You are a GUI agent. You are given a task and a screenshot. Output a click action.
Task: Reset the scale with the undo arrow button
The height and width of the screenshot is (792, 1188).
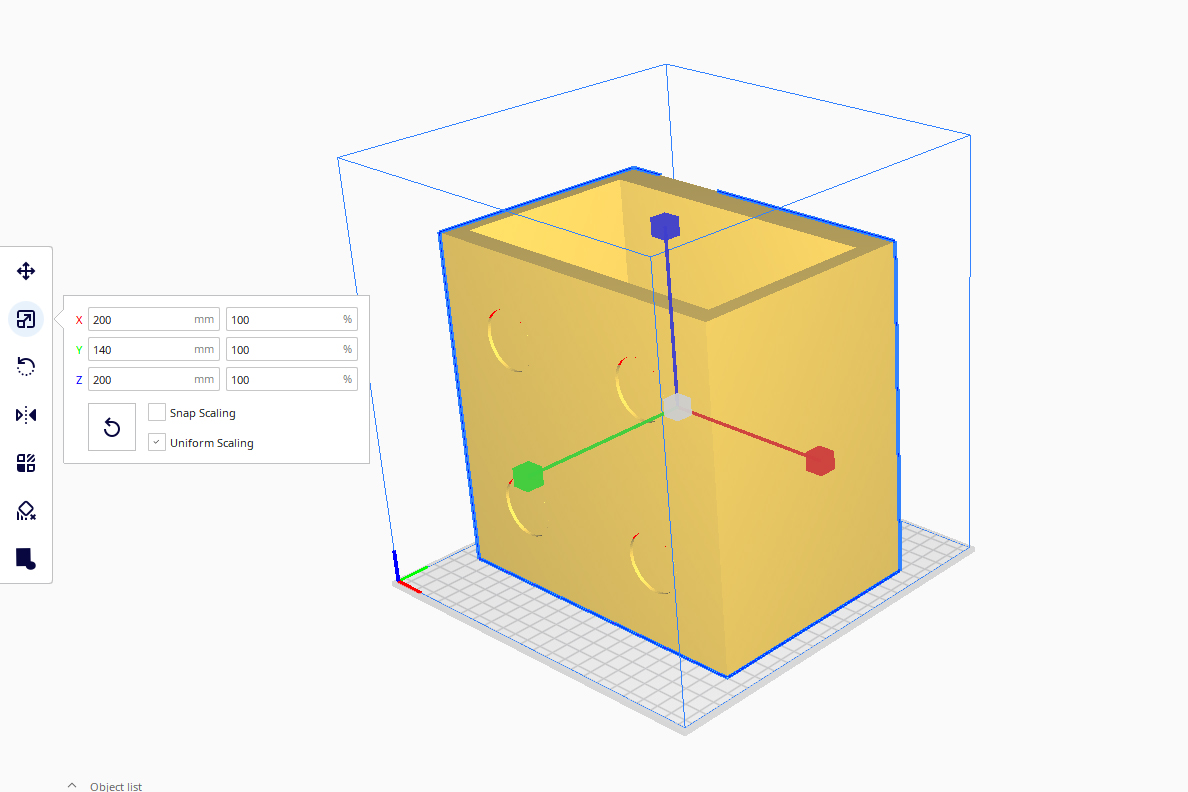111,427
